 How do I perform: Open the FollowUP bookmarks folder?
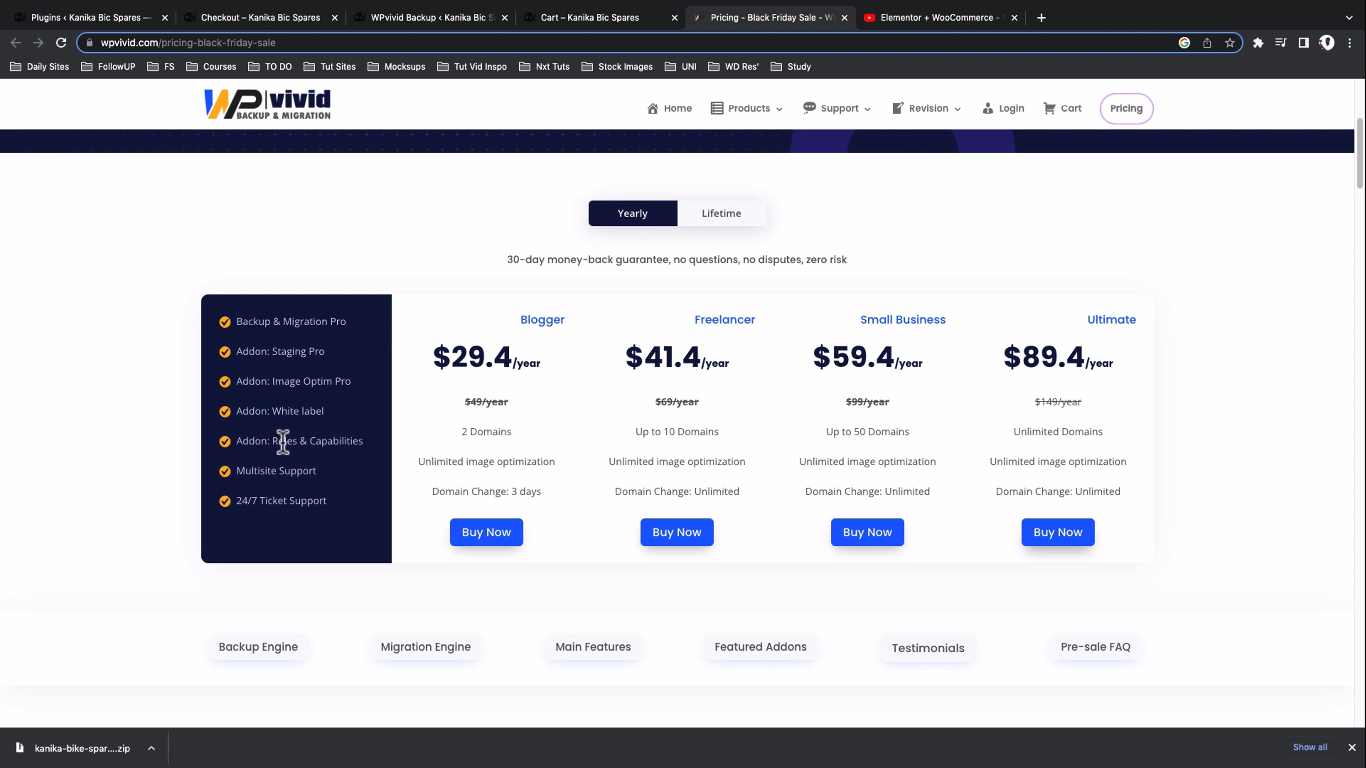108,67
